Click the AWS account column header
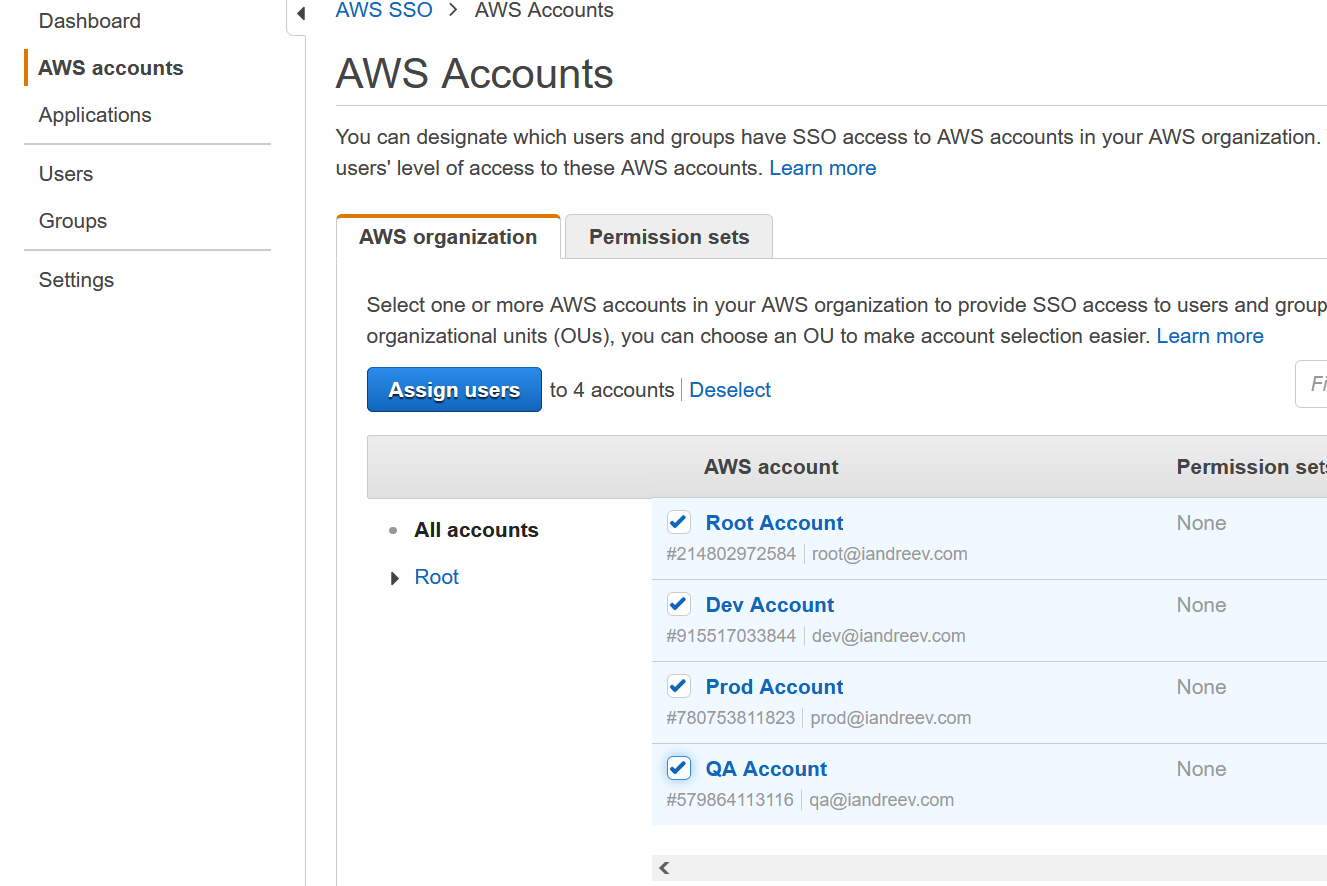The height and width of the screenshot is (886, 1327). [x=771, y=467]
